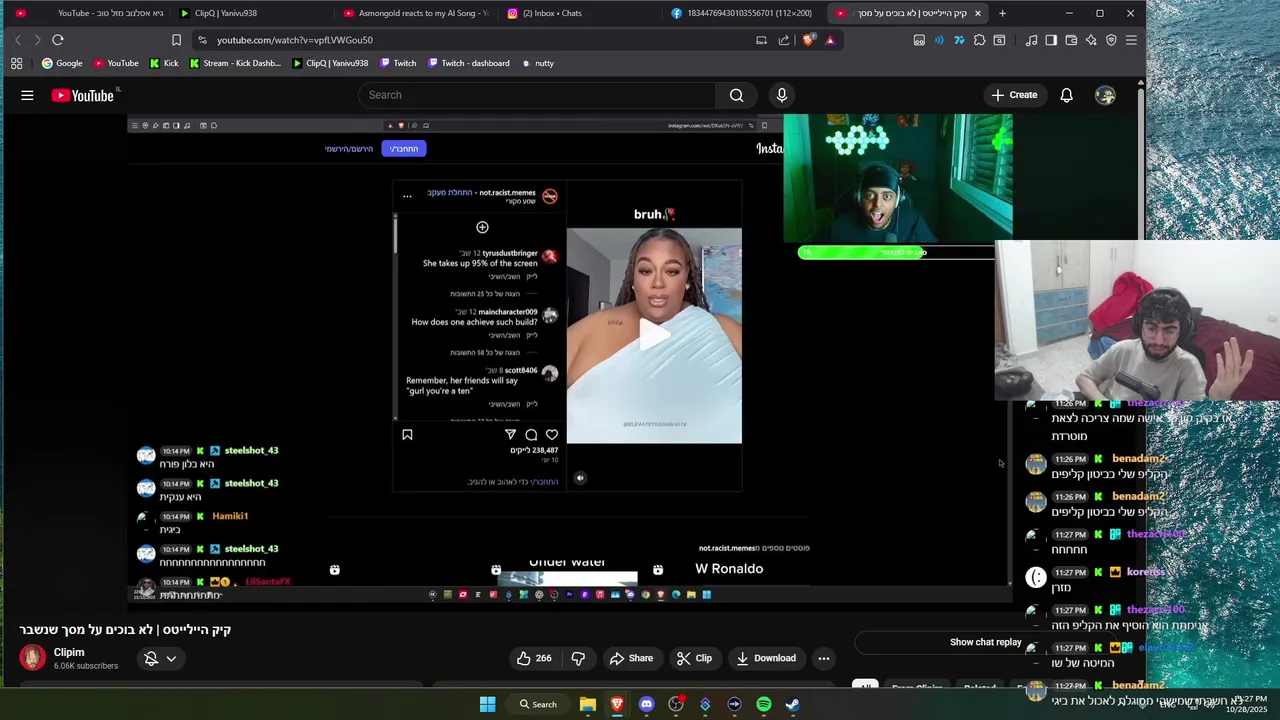Open a new browser tab
Screen dimensions: 1280x720
(x=1002, y=13)
